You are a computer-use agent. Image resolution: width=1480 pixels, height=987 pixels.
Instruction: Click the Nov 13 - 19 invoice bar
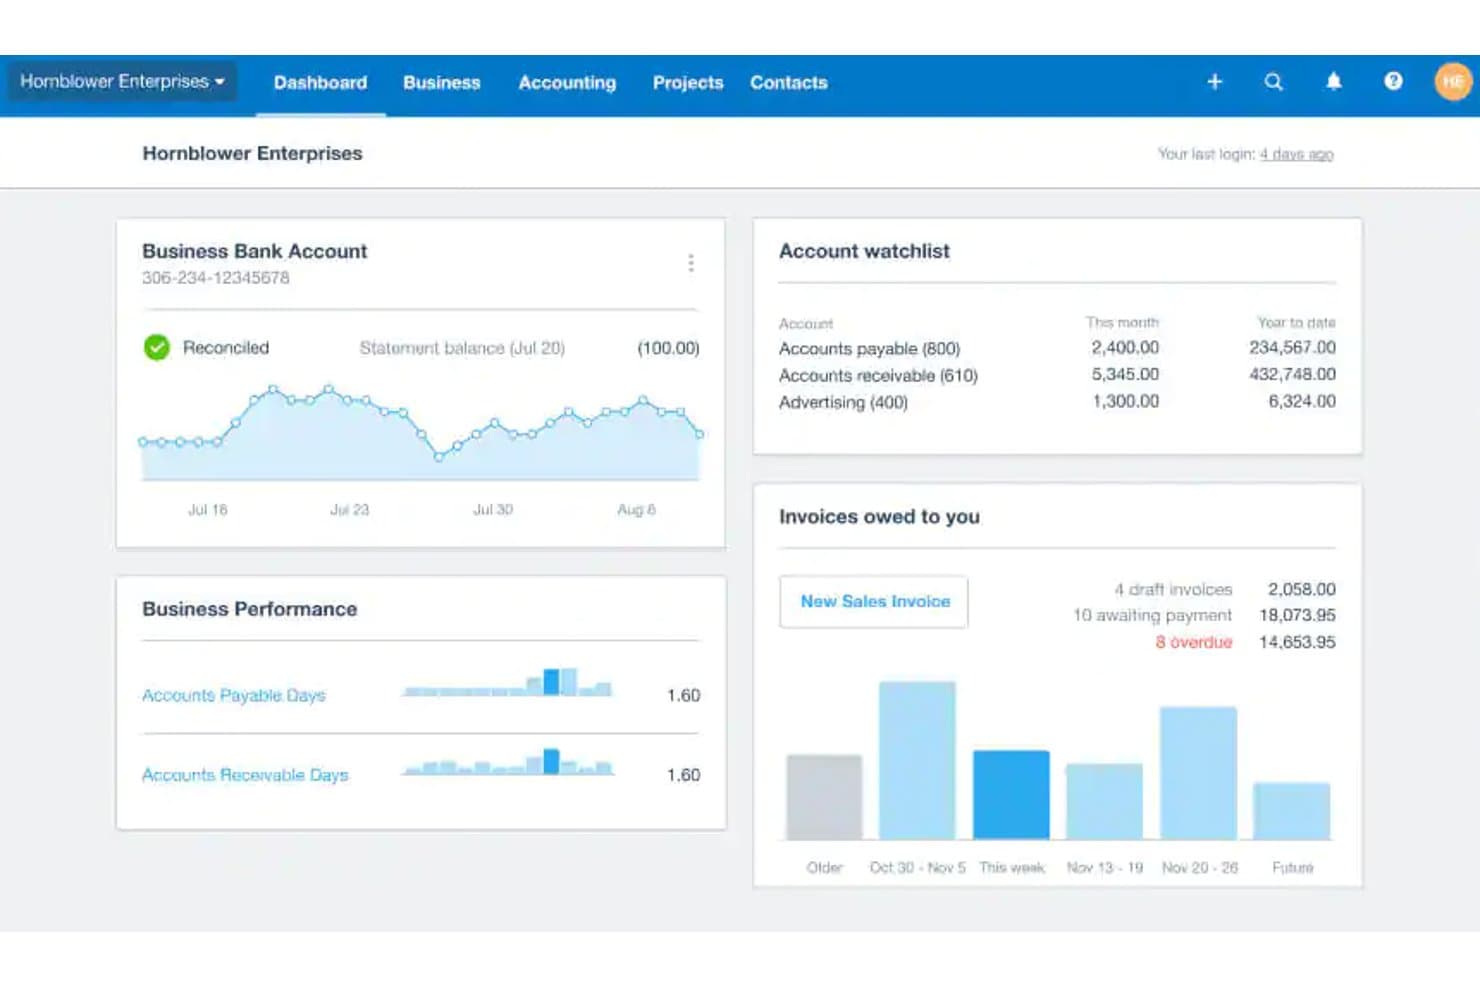pyautogui.click(x=1104, y=802)
